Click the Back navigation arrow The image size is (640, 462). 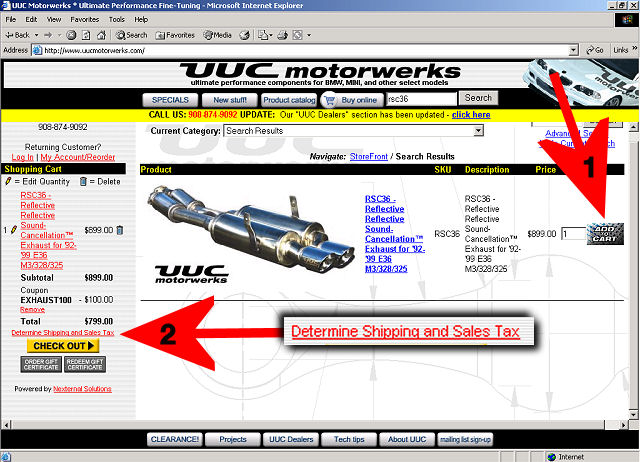(16, 35)
